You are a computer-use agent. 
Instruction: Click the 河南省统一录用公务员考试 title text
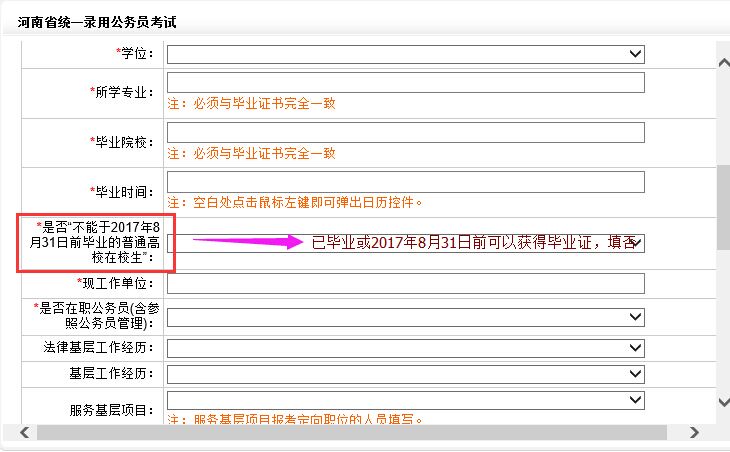tap(96, 21)
